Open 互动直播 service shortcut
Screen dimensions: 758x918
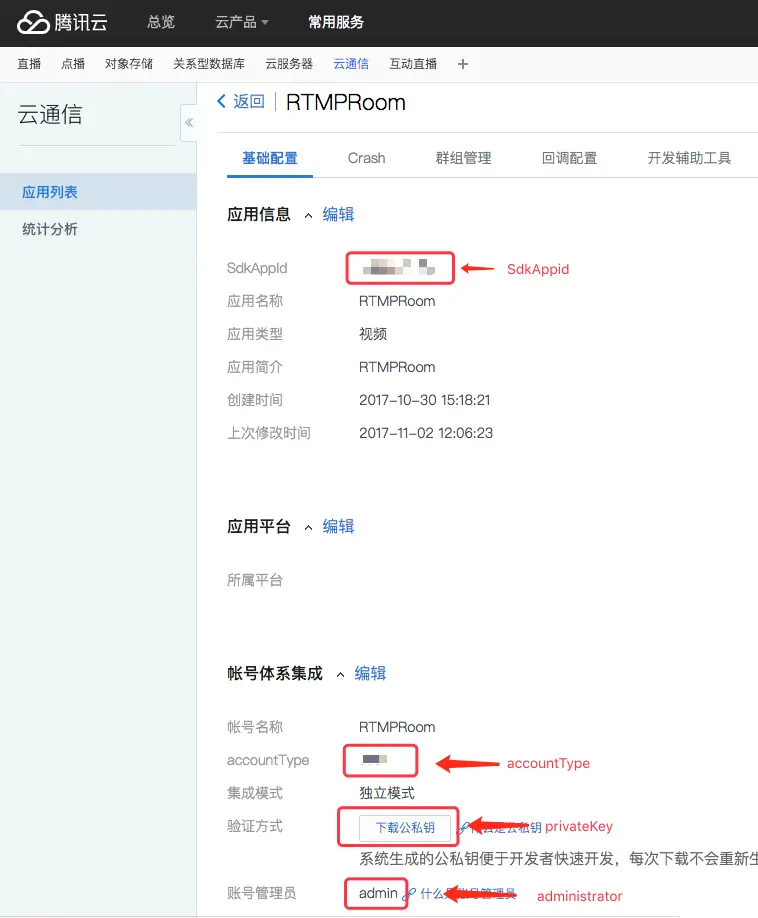click(x=413, y=64)
